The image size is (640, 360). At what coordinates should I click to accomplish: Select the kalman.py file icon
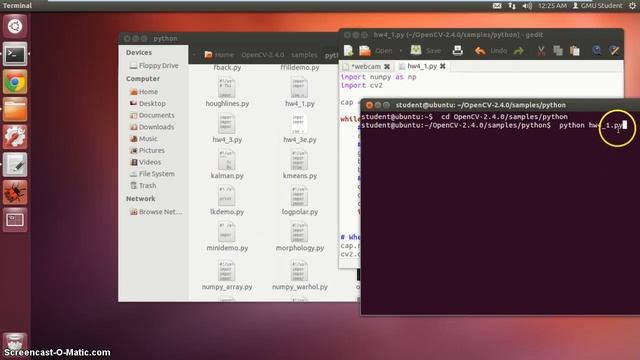coord(227,160)
